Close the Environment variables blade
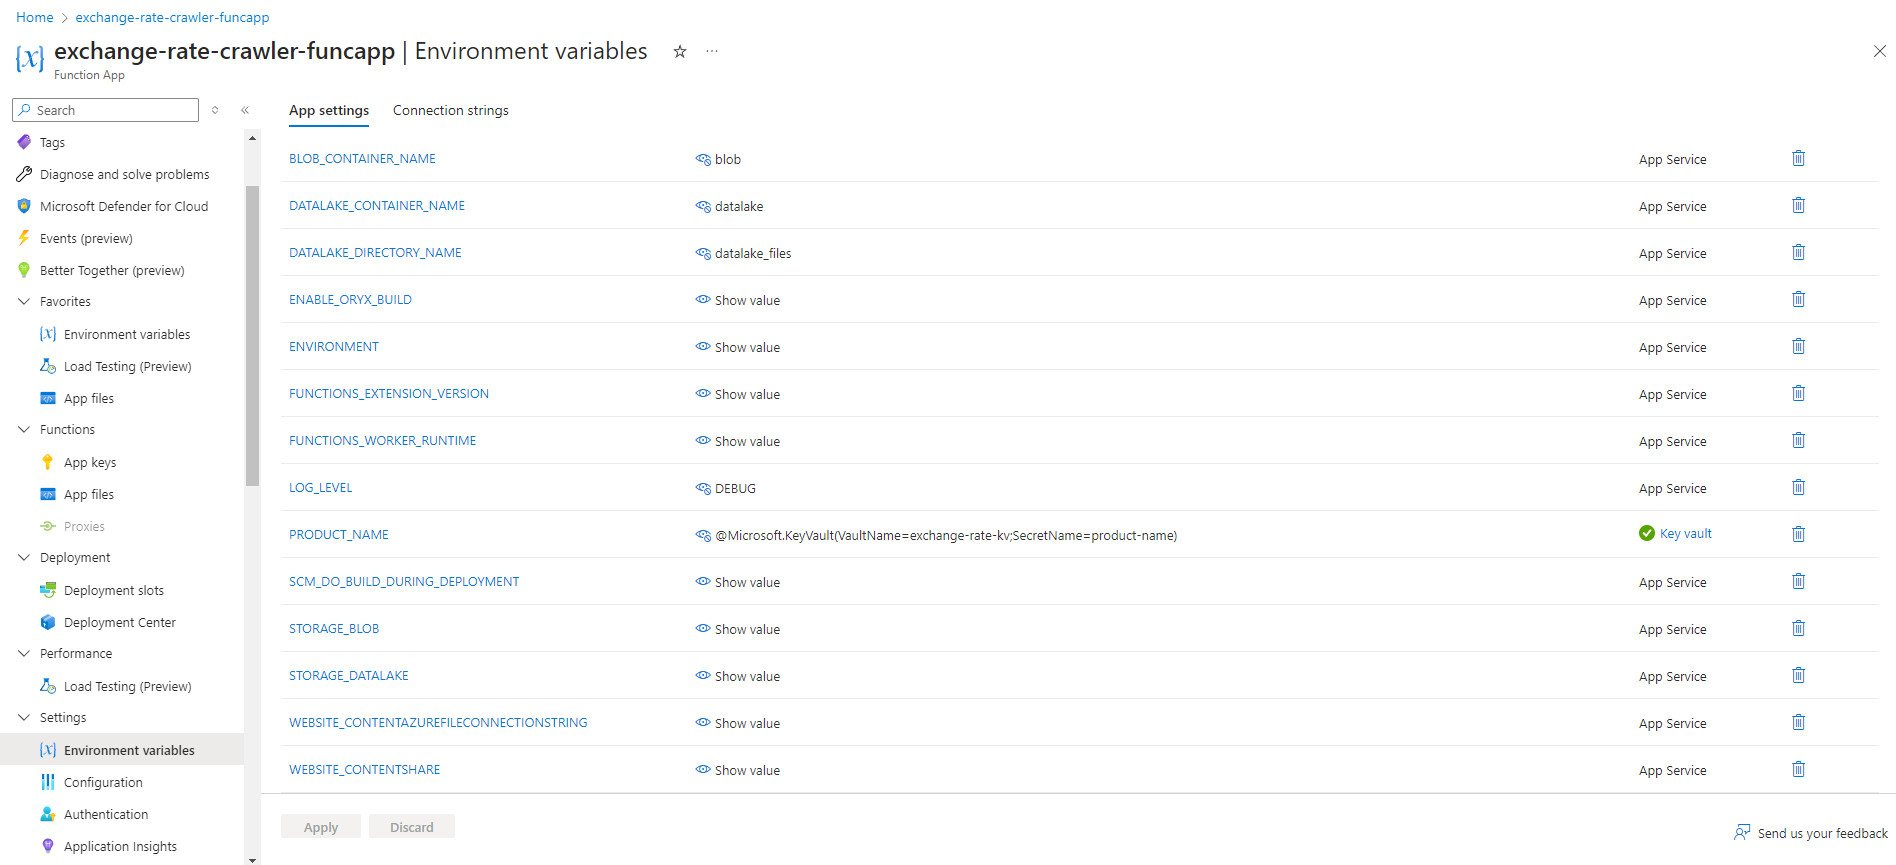 pos(1880,51)
